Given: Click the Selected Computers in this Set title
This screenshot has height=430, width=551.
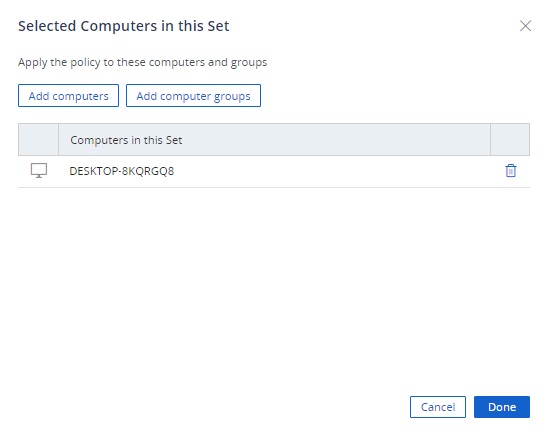Looking at the screenshot, I should pos(124,26).
